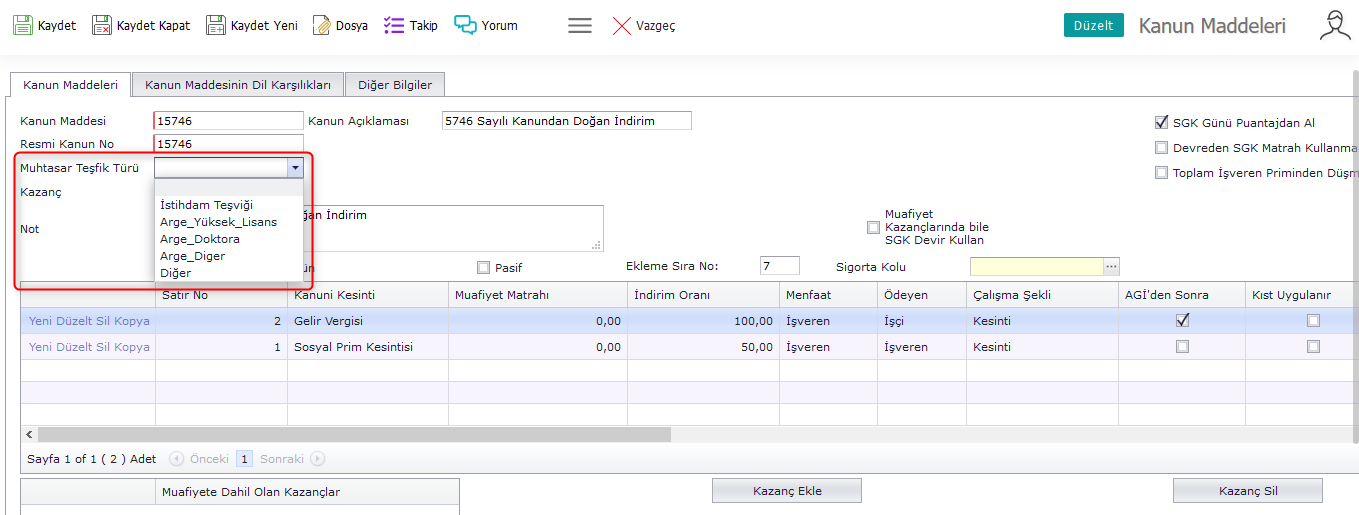Image resolution: width=1359 pixels, height=515 pixels.
Task: Click the Kaydet Kapat toolbar icon
Action: click(102, 25)
